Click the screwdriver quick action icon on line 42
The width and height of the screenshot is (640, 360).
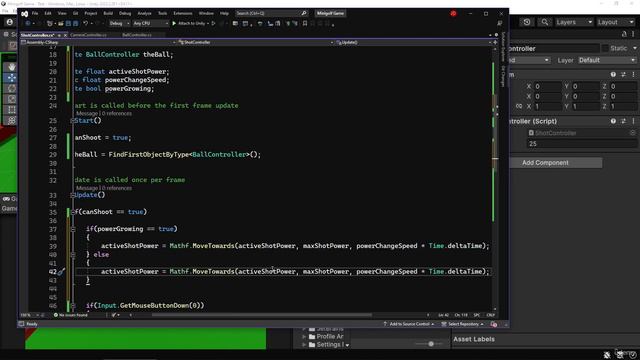(61, 271)
